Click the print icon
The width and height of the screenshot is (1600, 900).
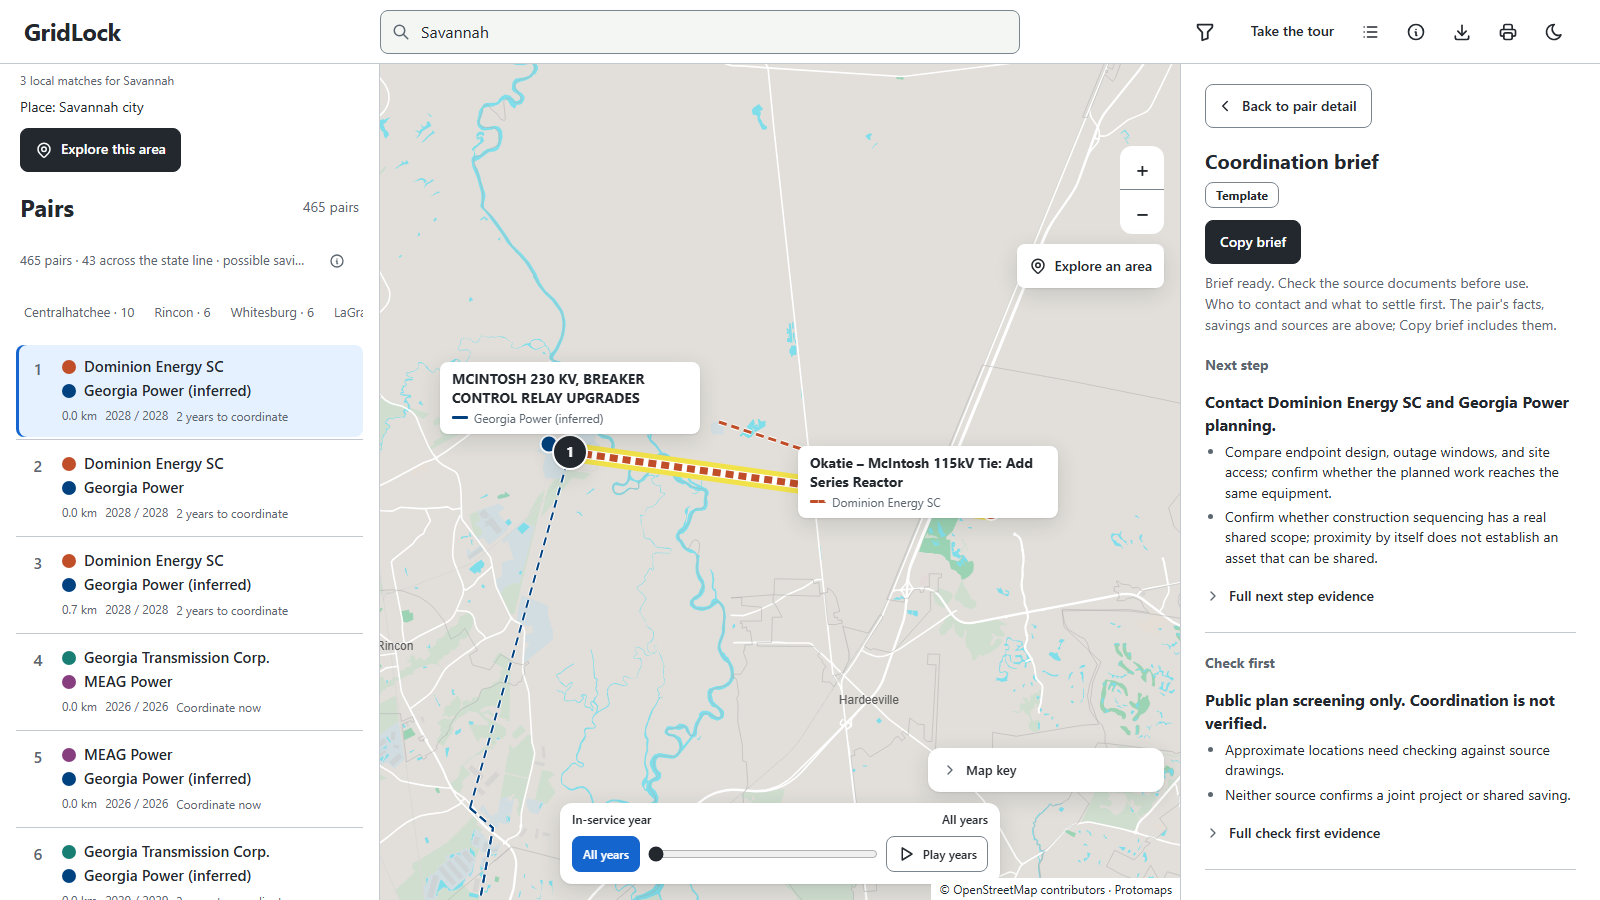click(1508, 32)
